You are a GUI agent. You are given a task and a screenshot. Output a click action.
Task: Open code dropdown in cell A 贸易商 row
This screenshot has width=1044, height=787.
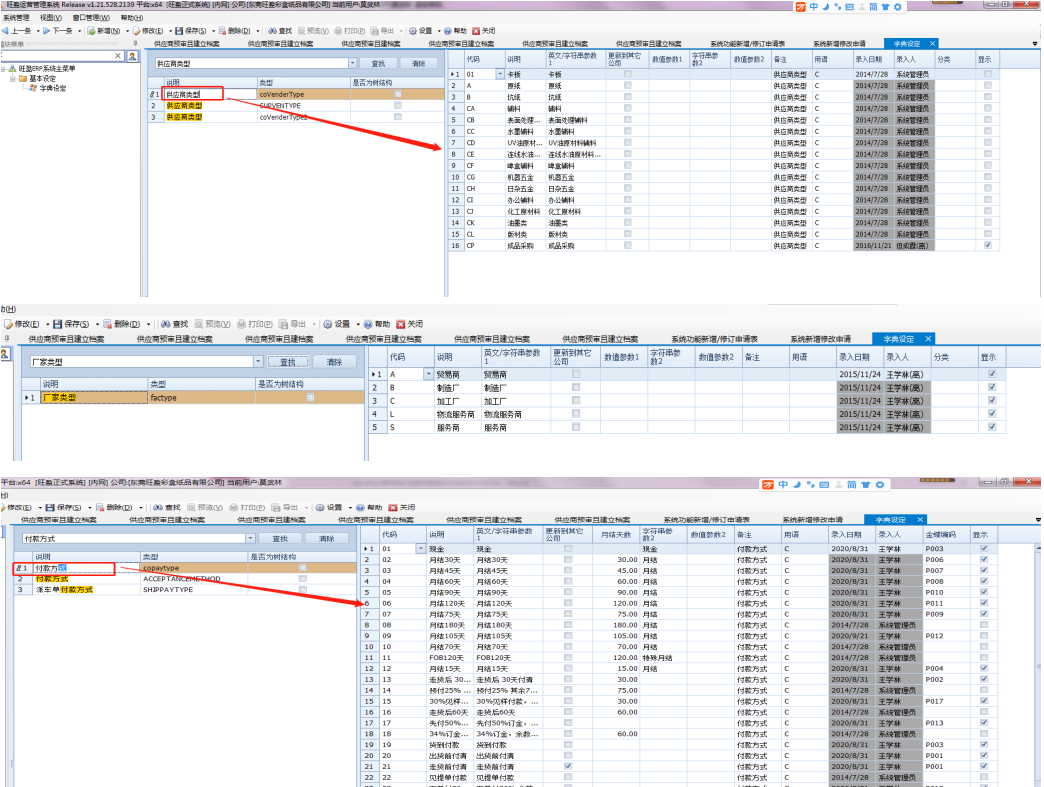click(x=427, y=374)
